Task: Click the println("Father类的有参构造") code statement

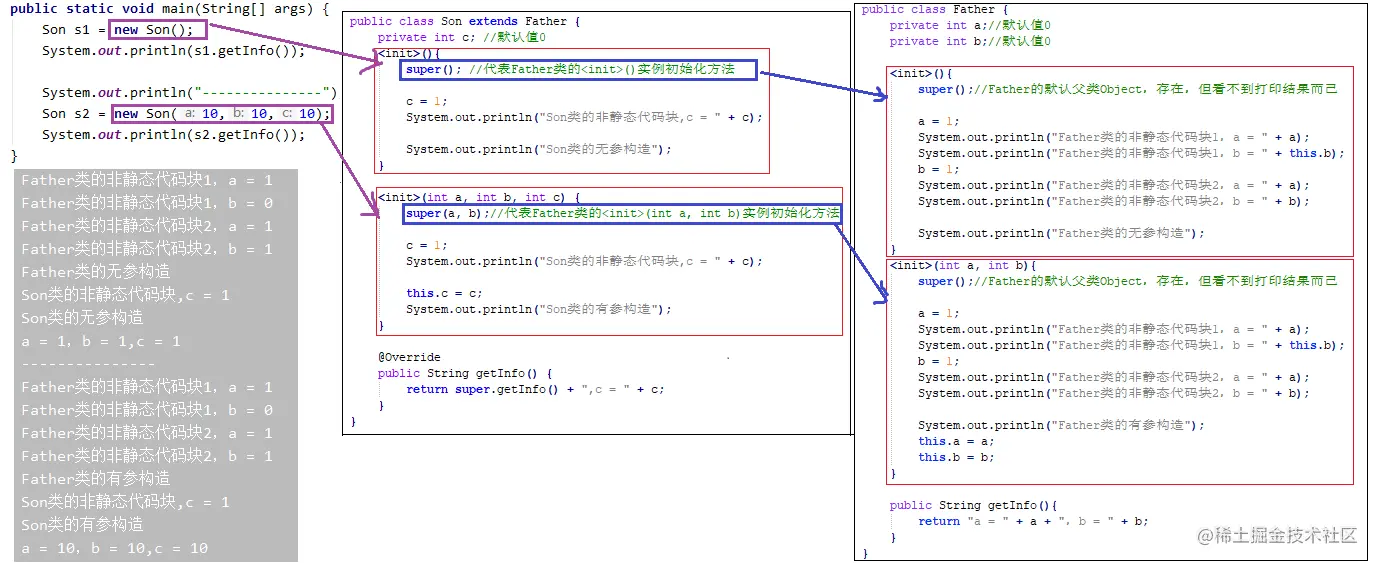Action: click(1061, 425)
